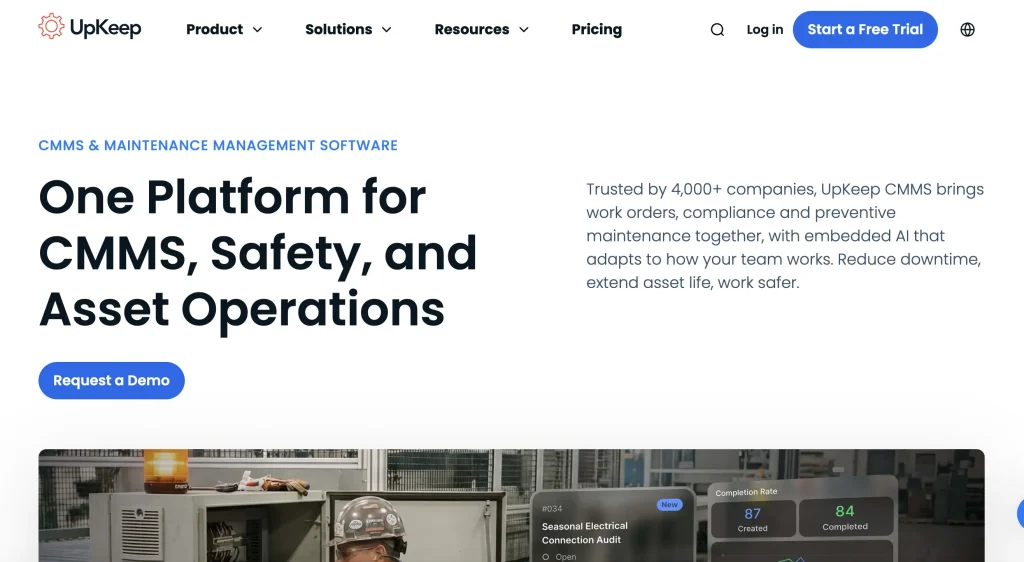The height and width of the screenshot is (562, 1024).
Task: Open the search magnifier icon
Action: pos(717,30)
